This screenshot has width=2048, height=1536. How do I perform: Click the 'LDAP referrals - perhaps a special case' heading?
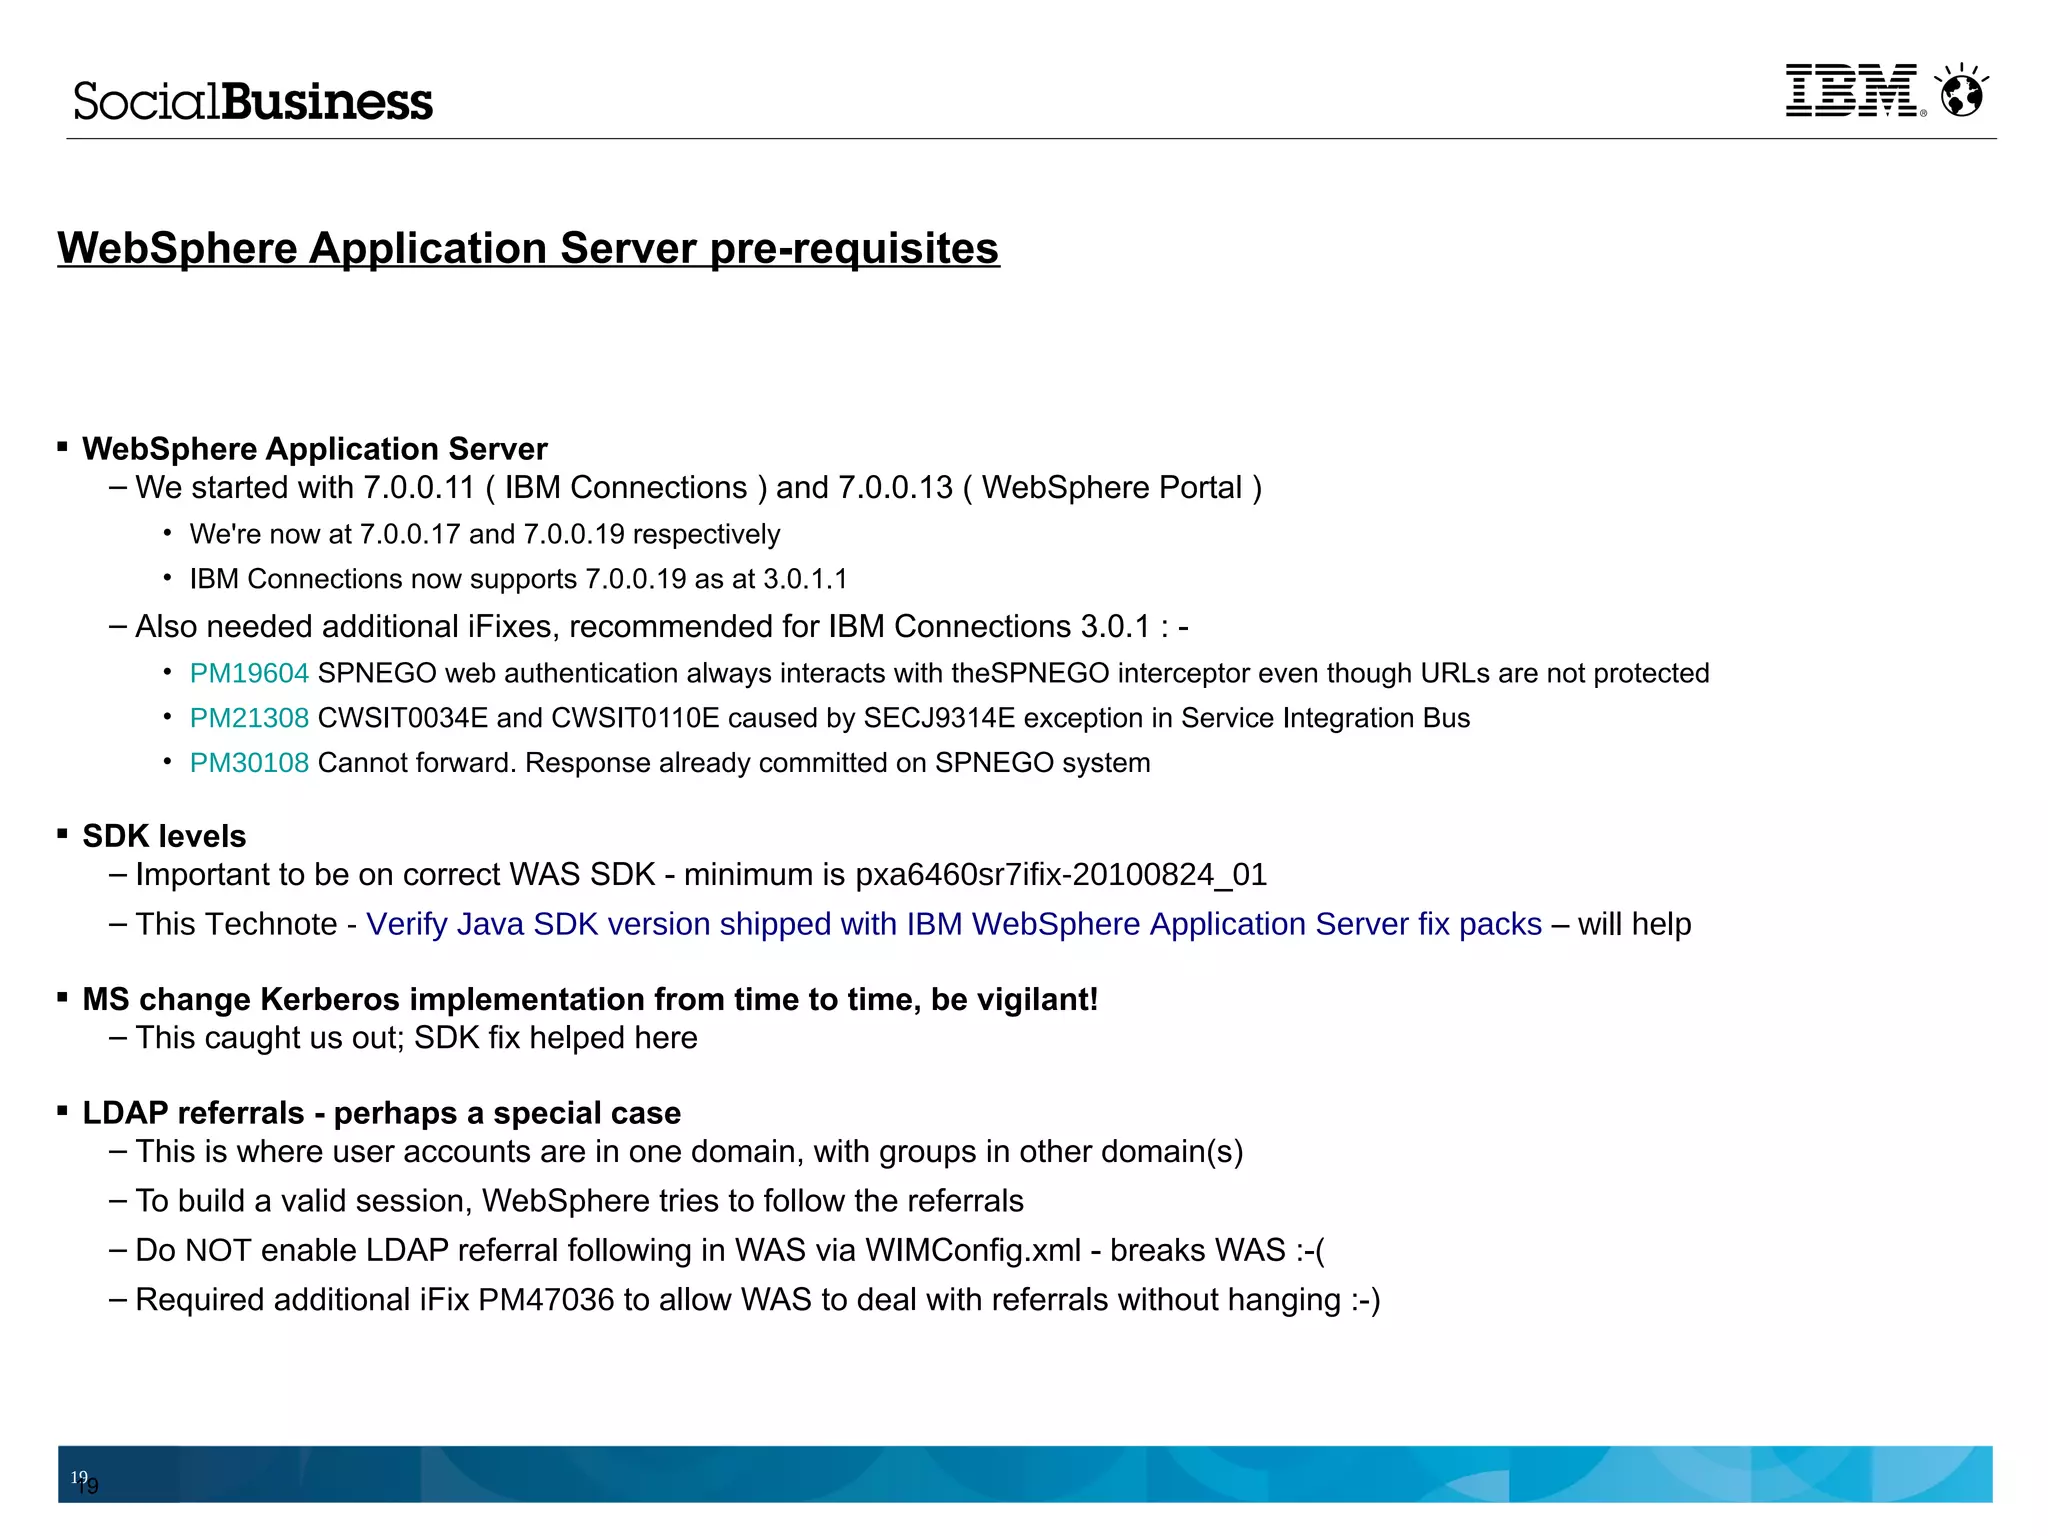(x=381, y=1113)
